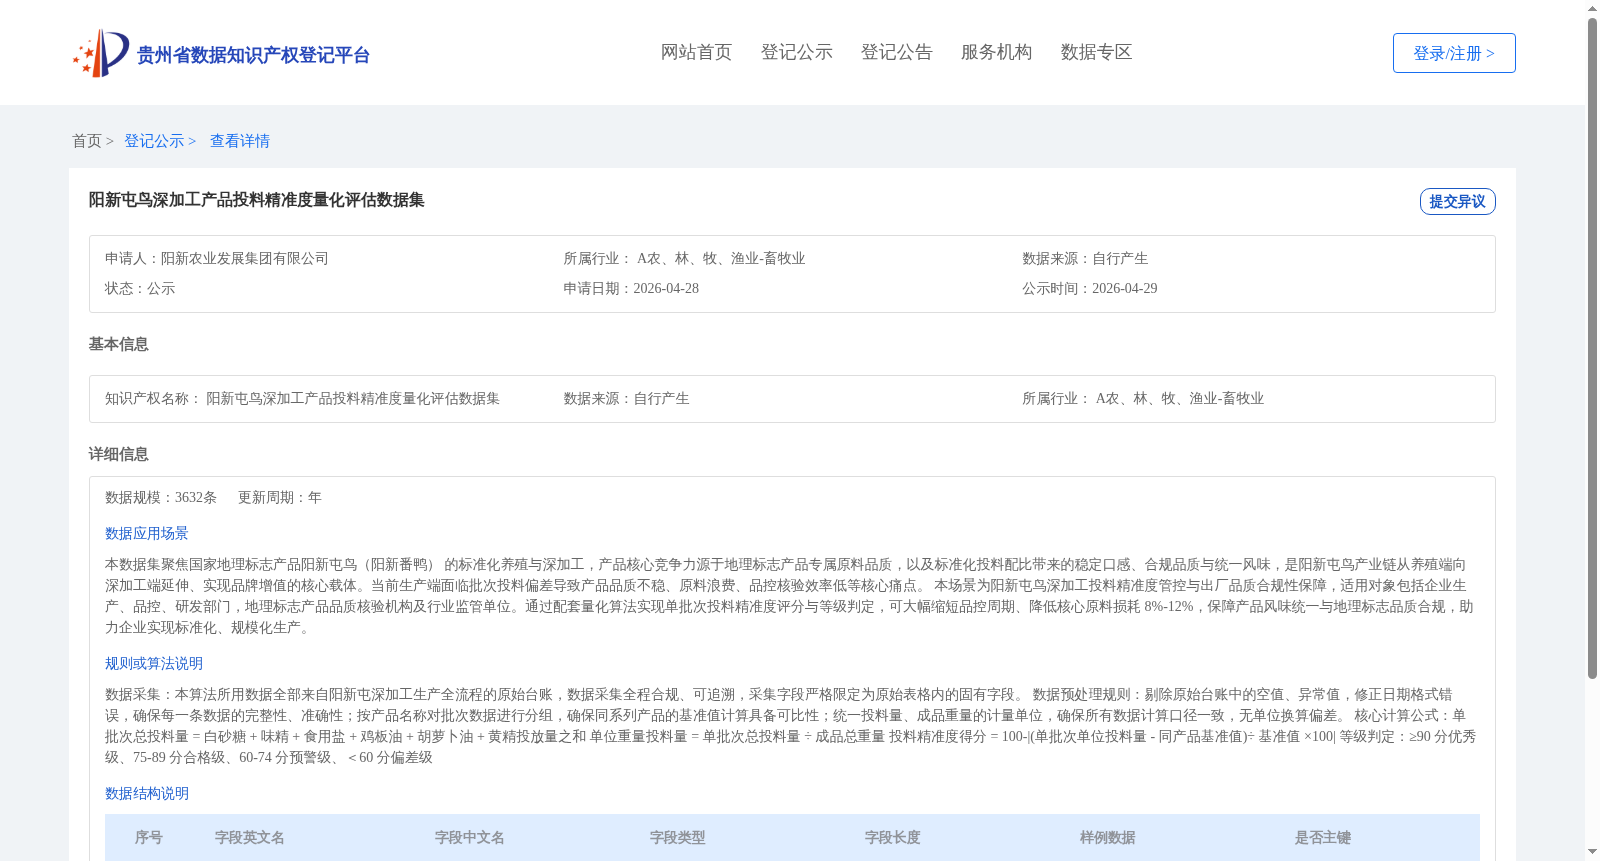
Task: Click the 详细信息 section heading
Action: point(119,454)
